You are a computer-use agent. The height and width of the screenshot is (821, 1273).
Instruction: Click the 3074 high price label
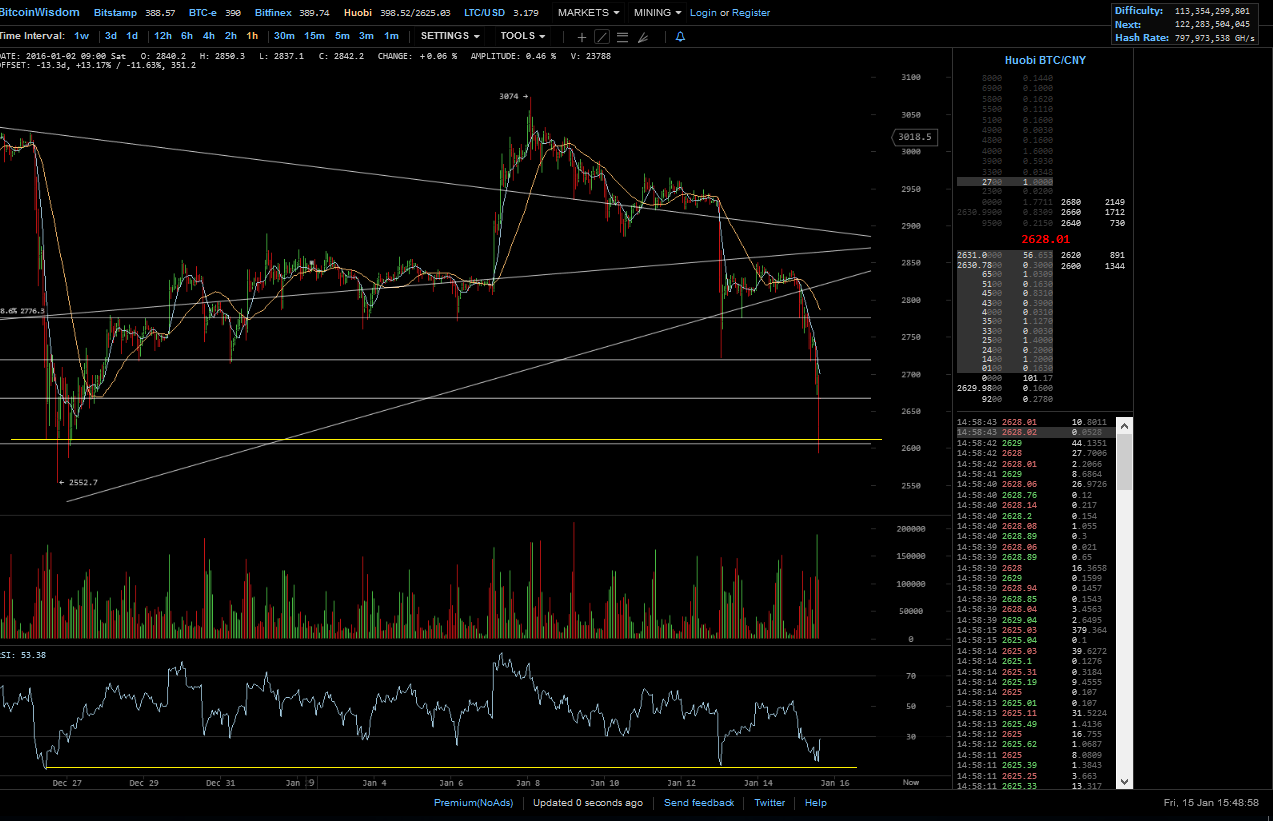click(x=511, y=97)
